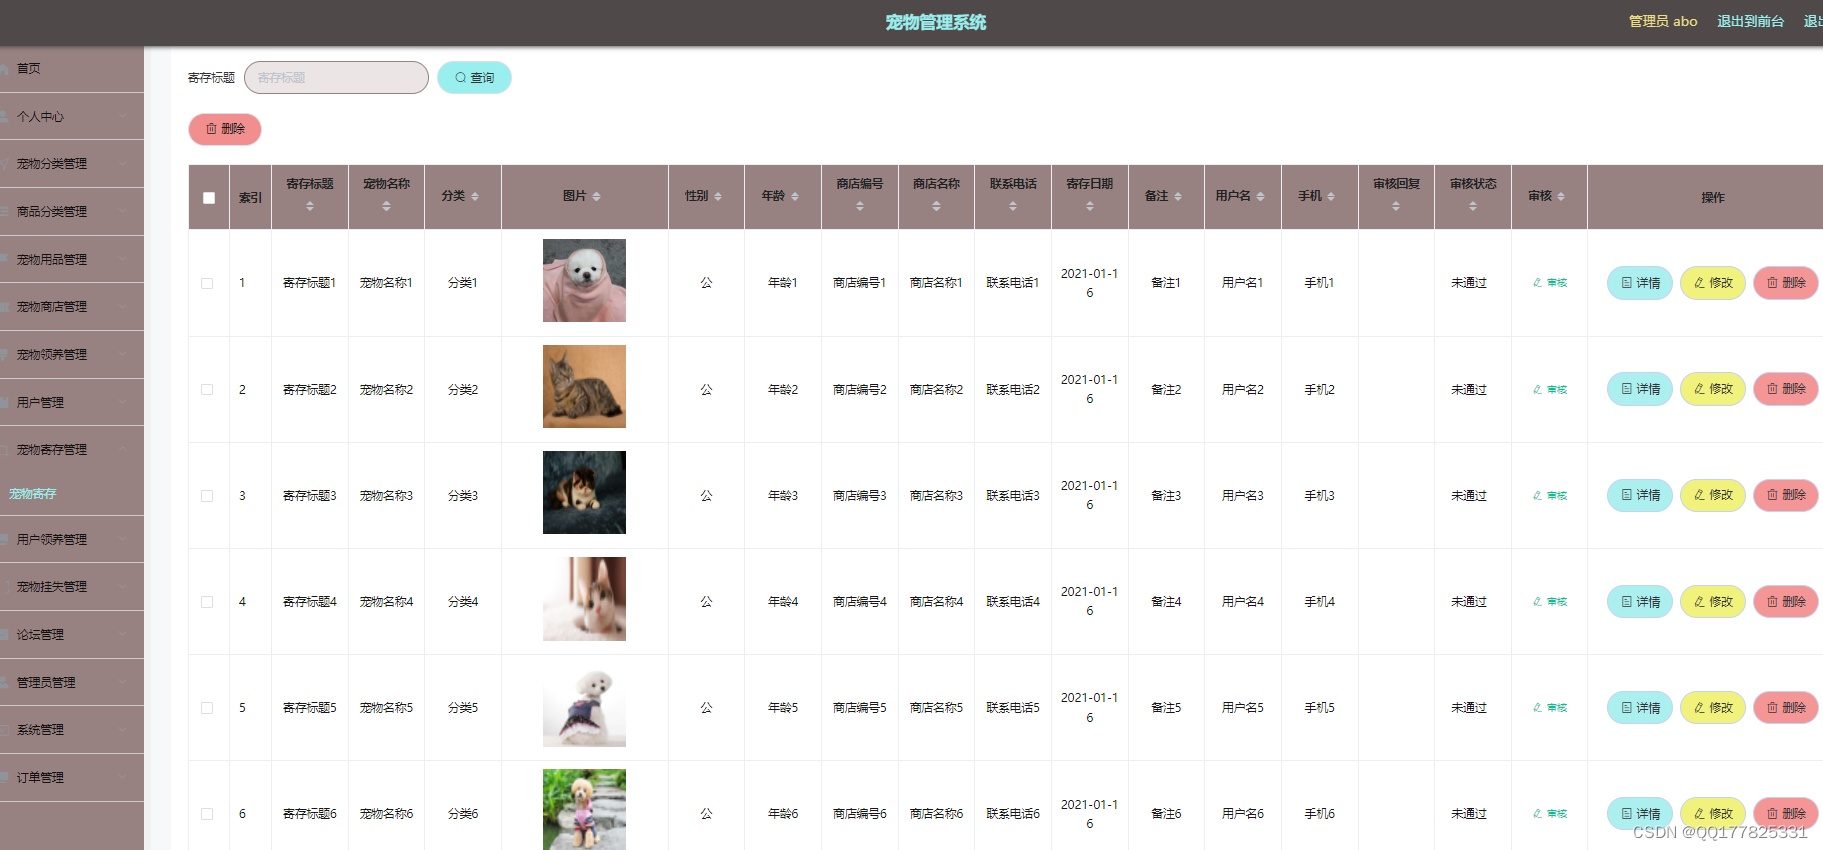
Task: Click the 退出到前台 link in header
Action: [x=1750, y=21]
